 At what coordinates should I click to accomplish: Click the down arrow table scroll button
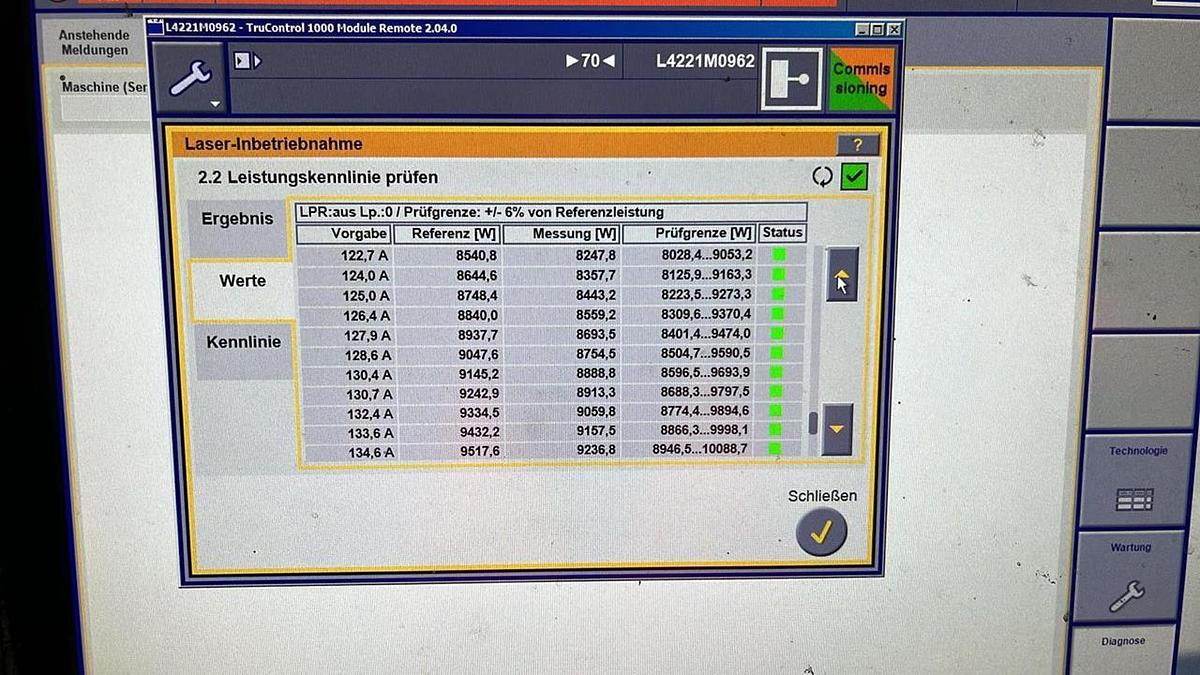click(837, 429)
